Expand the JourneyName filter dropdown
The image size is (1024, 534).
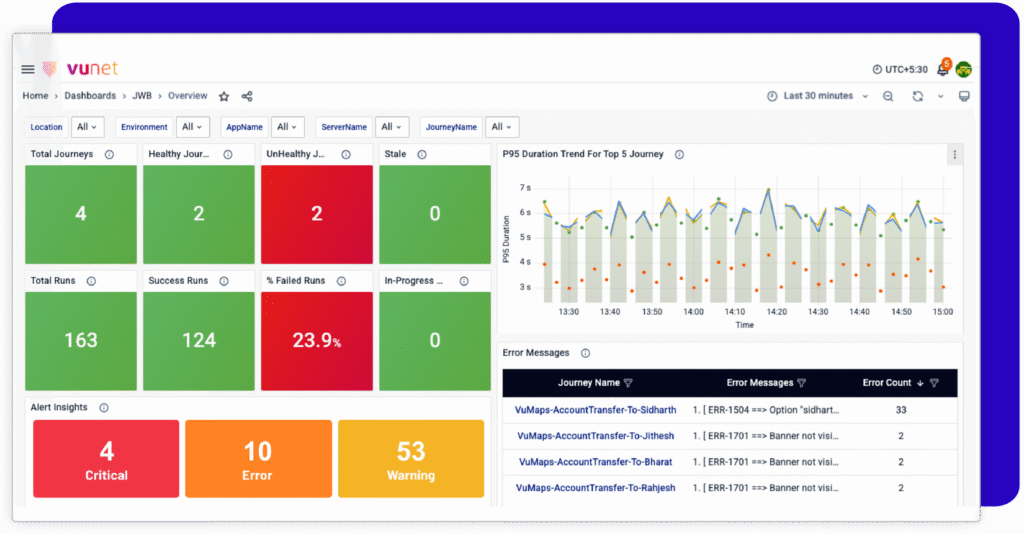tap(502, 127)
